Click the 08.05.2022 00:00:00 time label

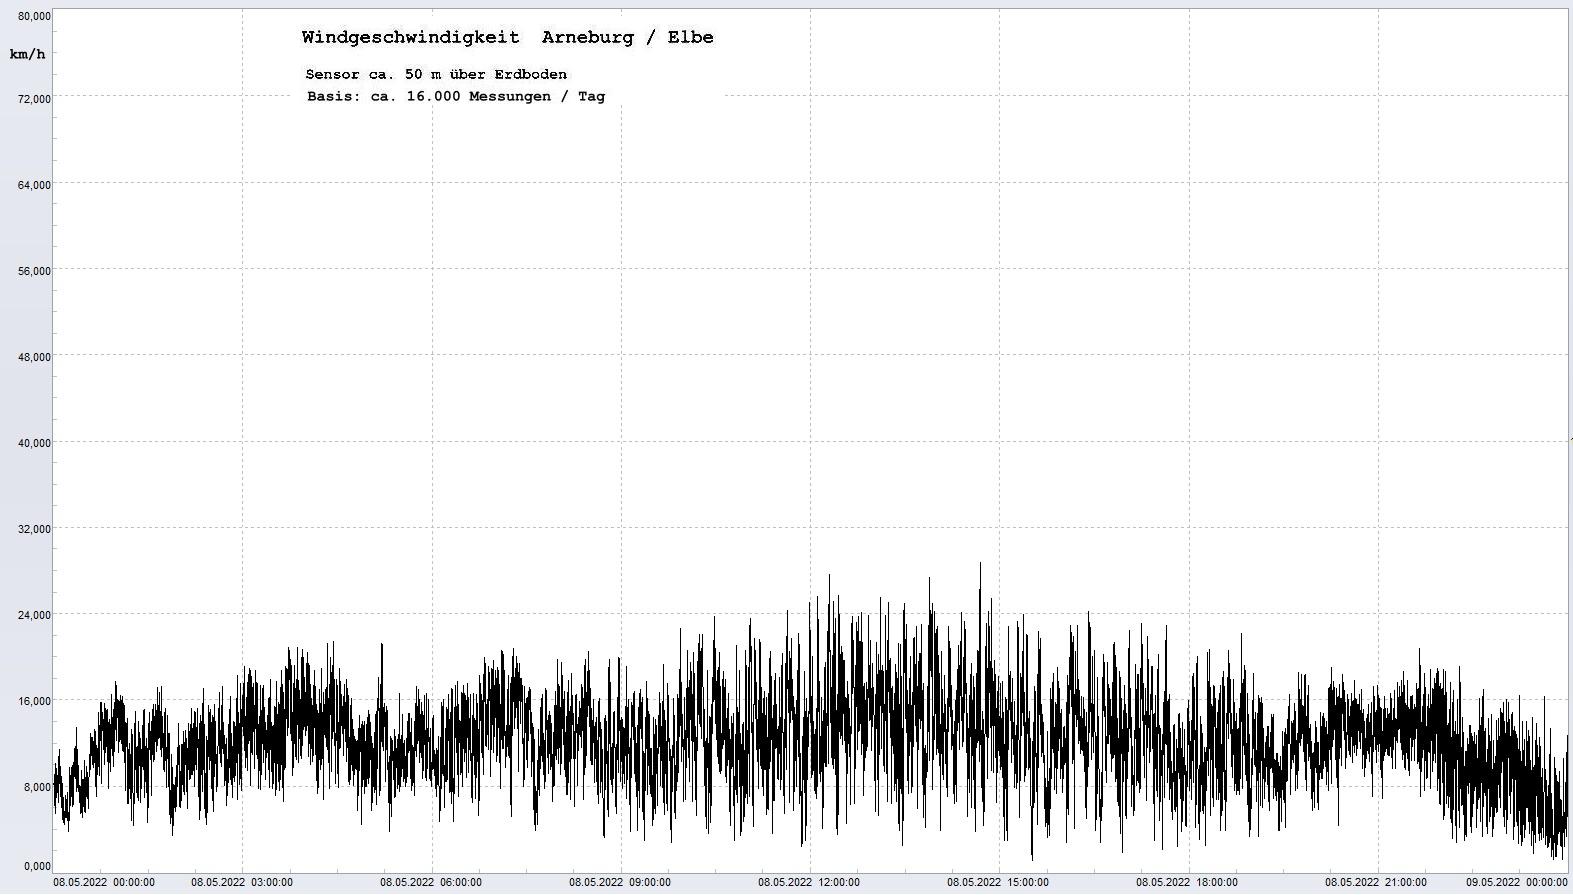[104, 882]
